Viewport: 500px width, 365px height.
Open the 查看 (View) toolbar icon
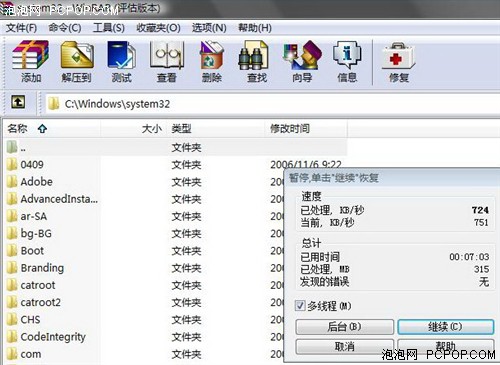[x=166, y=55]
